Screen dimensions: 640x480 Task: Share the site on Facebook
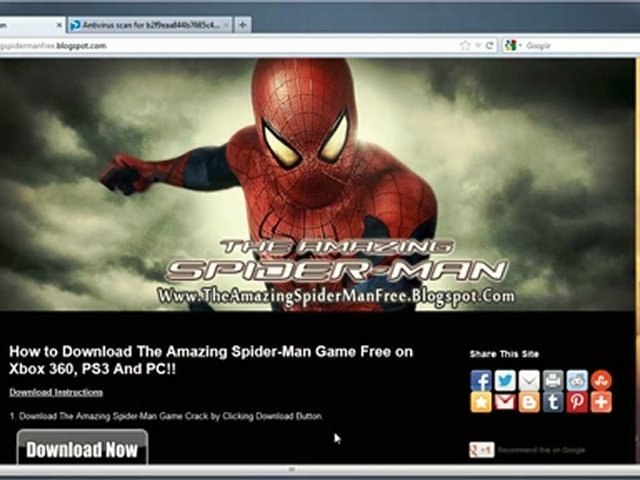[x=481, y=380]
